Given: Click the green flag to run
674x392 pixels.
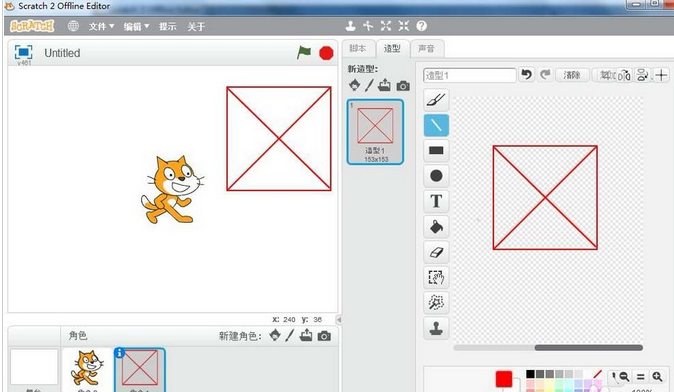Looking at the screenshot, I should [x=304, y=53].
